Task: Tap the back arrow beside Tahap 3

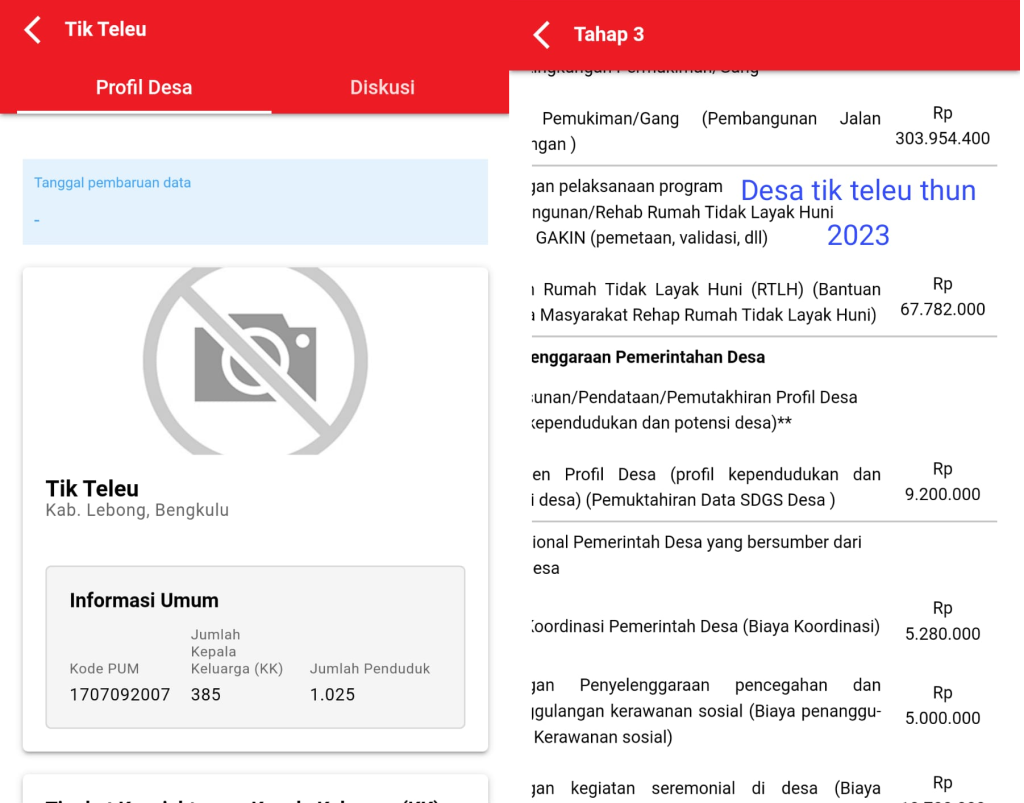Action: coord(542,35)
